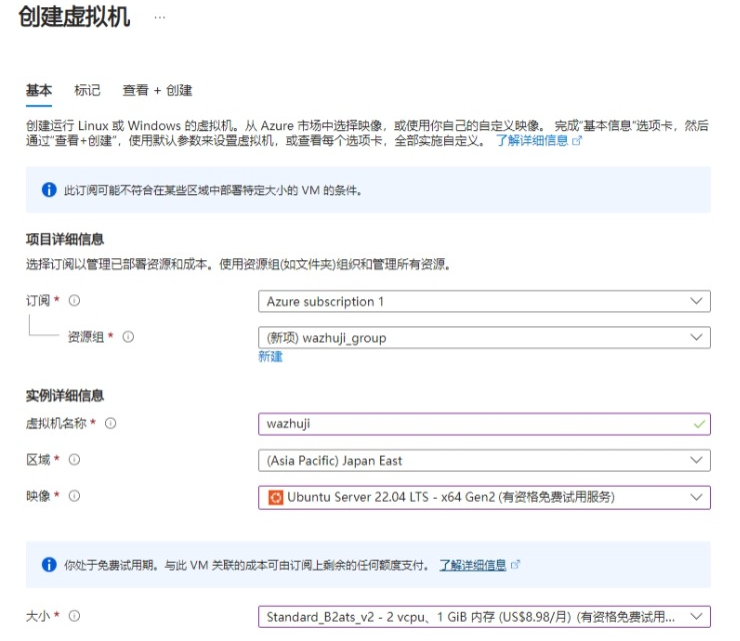Click the 大小 field label
This screenshot has width=740, height=641.
(38, 616)
